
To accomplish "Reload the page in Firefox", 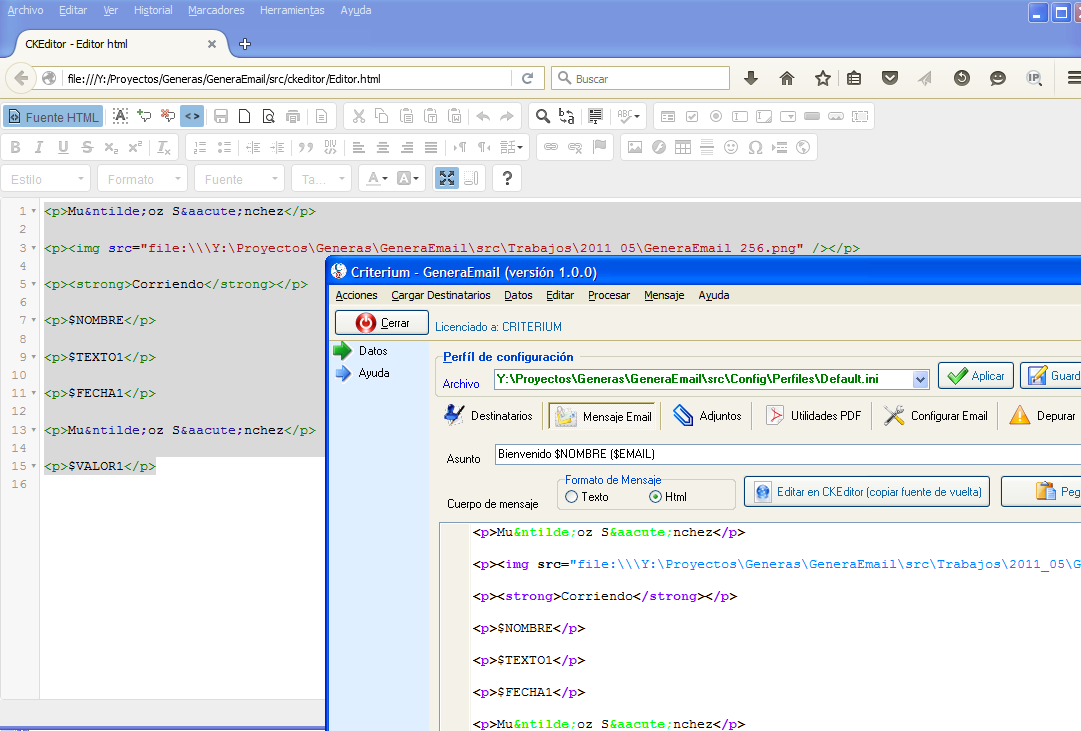I will [527, 79].
